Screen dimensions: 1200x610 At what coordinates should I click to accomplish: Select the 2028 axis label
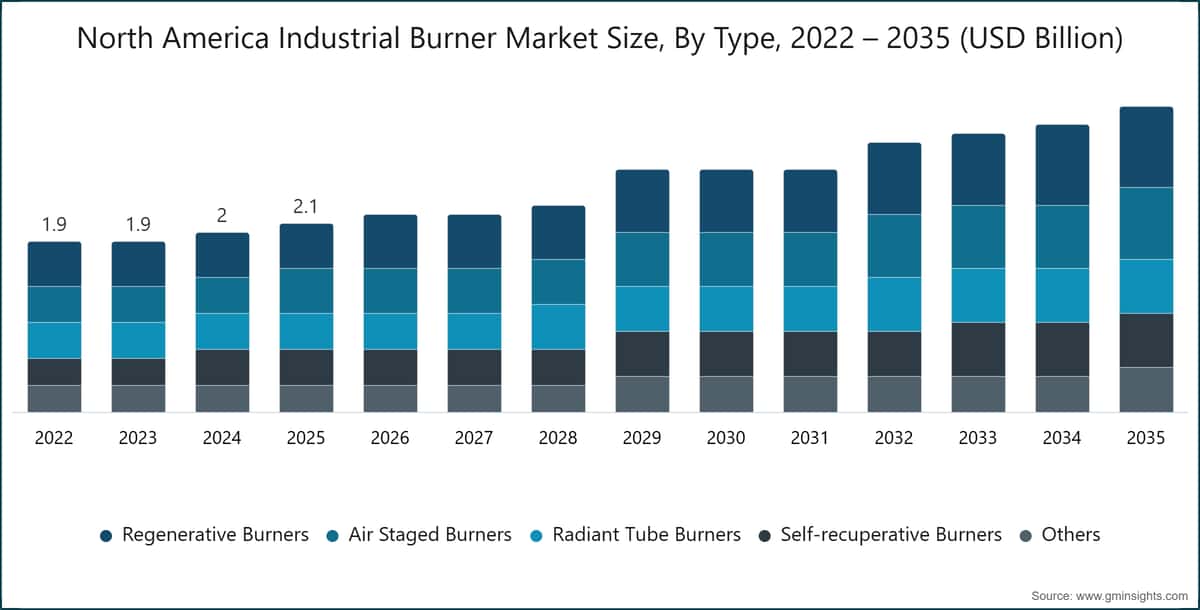[x=558, y=439]
